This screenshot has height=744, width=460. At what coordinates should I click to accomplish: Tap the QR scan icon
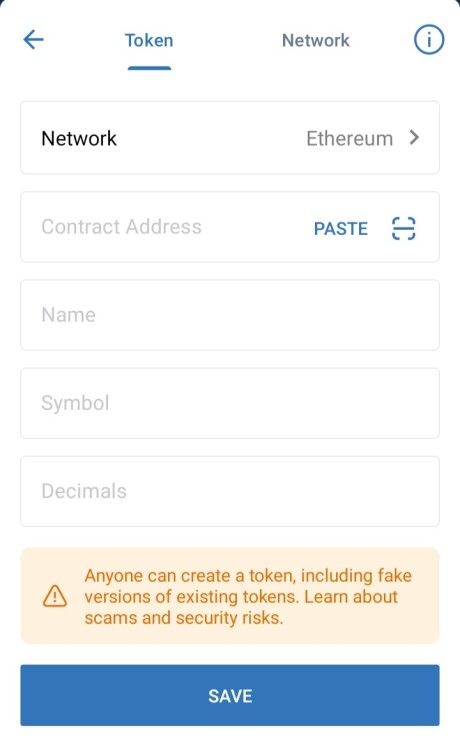[x=404, y=228]
